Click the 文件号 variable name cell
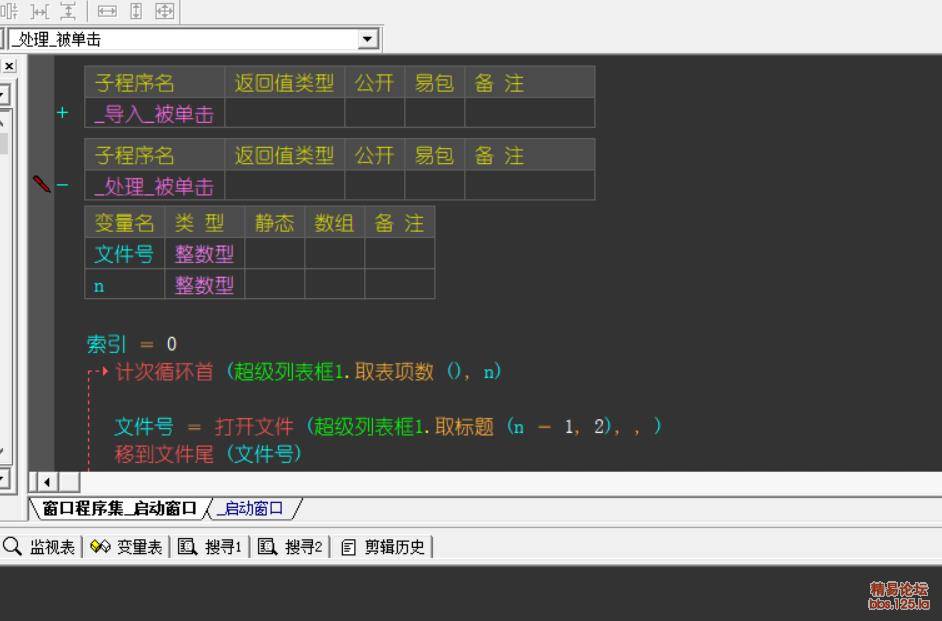The width and height of the screenshot is (942, 621). tap(124, 253)
